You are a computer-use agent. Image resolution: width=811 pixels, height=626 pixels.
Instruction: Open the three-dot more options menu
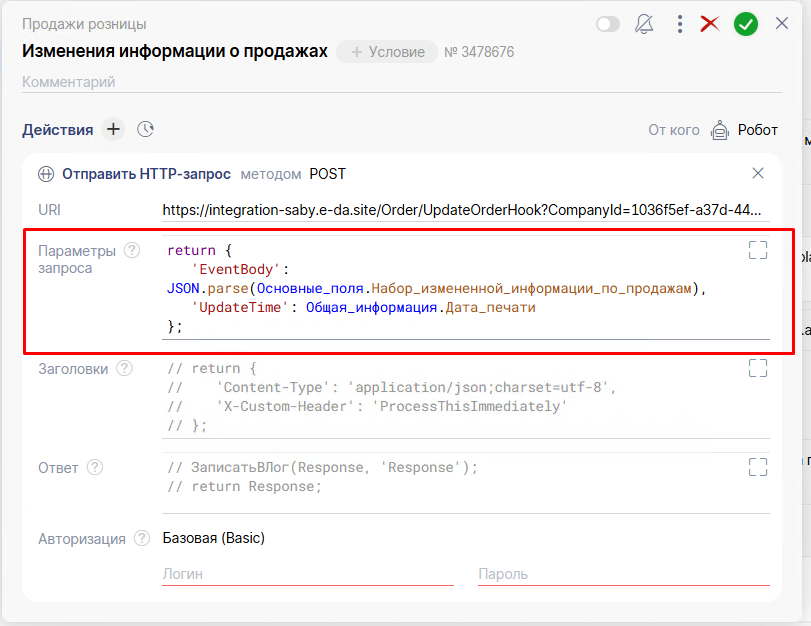(680, 24)
